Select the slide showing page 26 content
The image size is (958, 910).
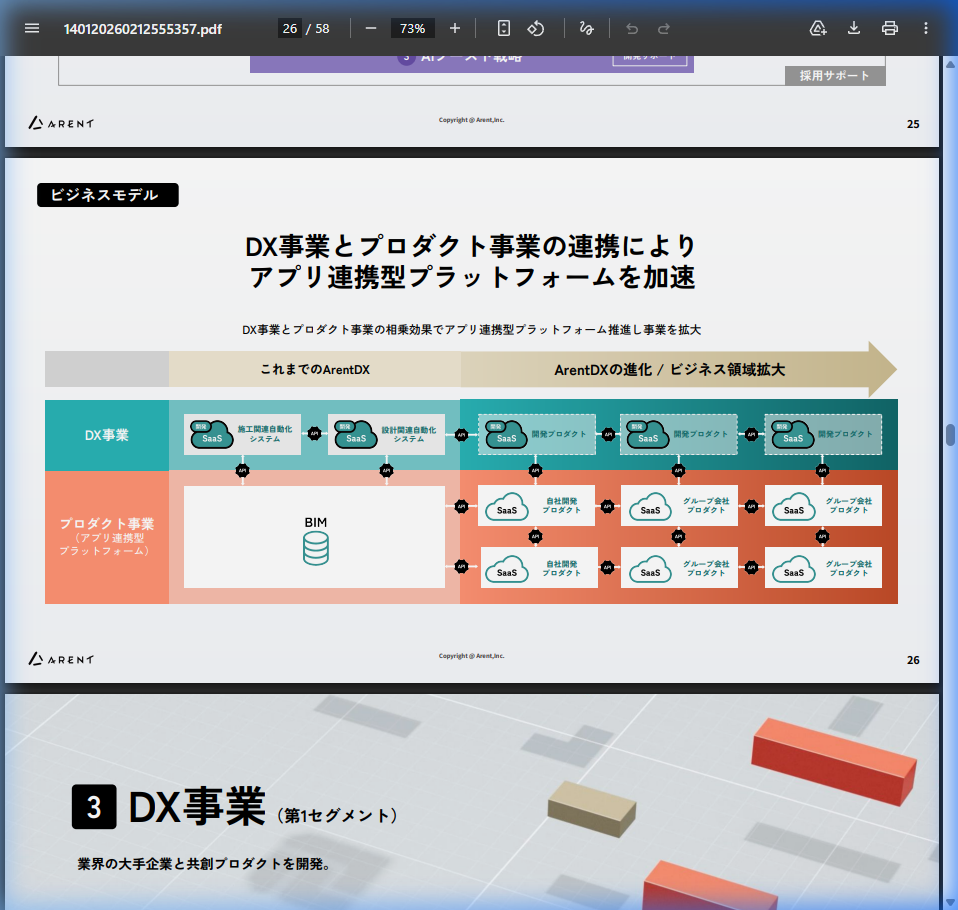point(470,420)
